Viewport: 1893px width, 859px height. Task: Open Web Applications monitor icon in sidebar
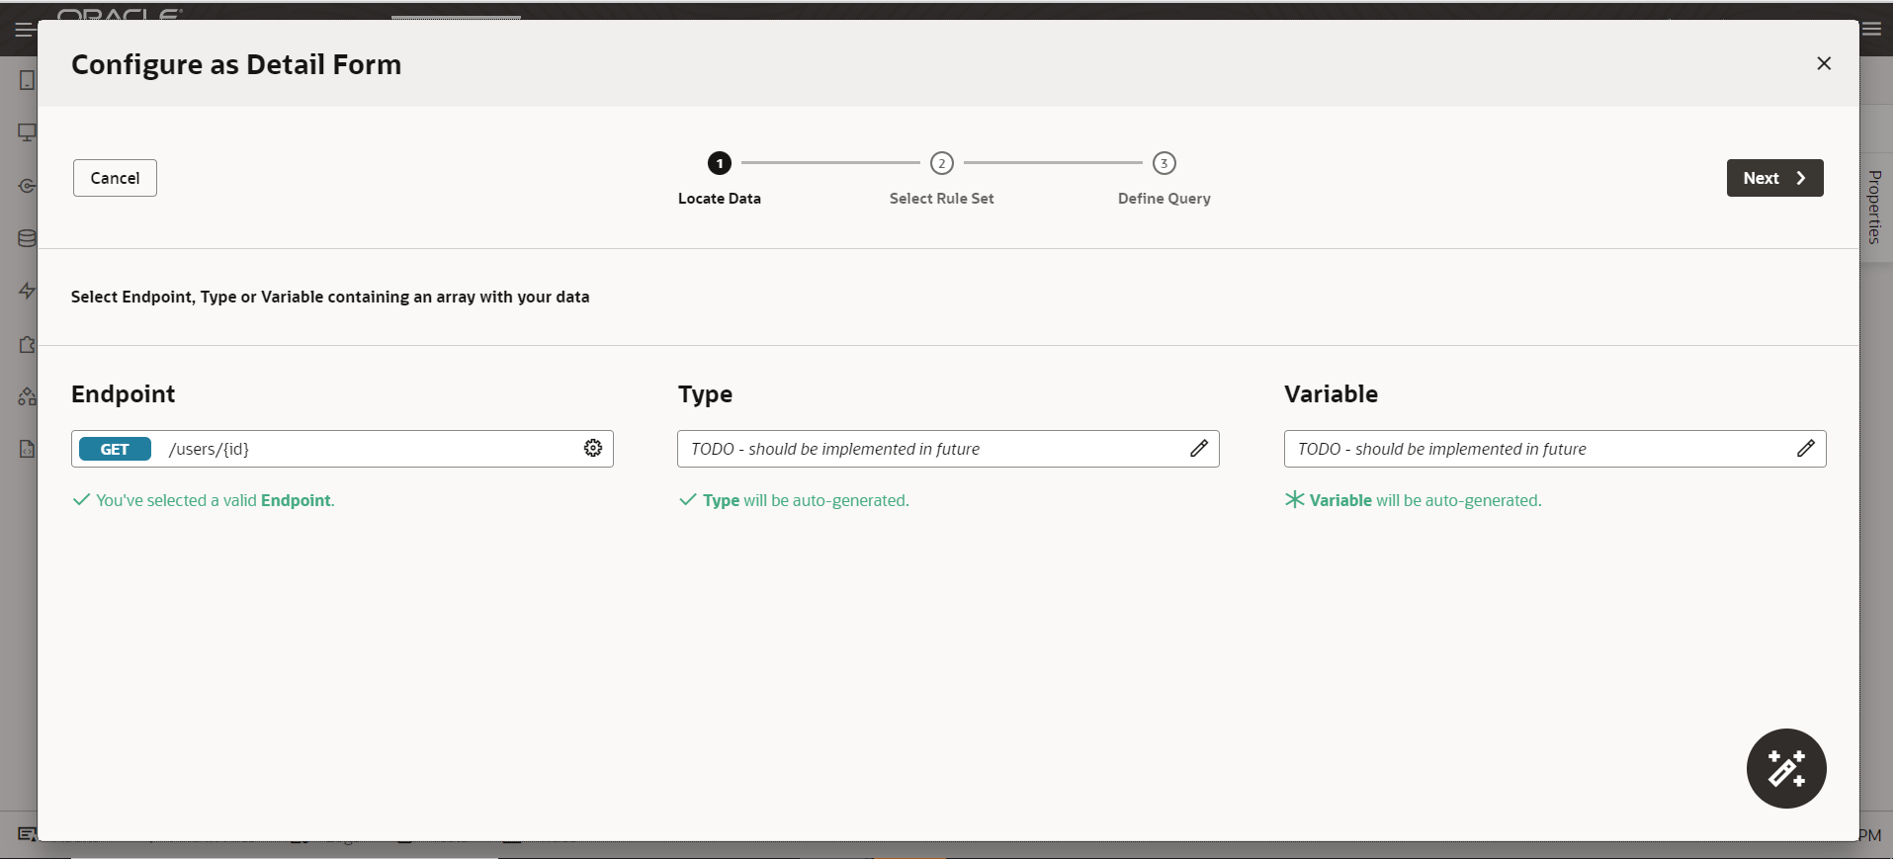click(x=27, y=133)
